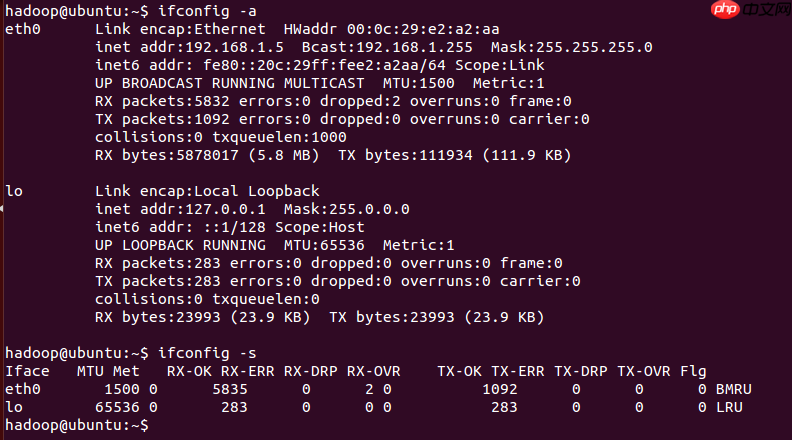Click the 'ifconfig -a' command text
Image resolution: width=792 pixels, height=440 pixels.
(207, 11)
